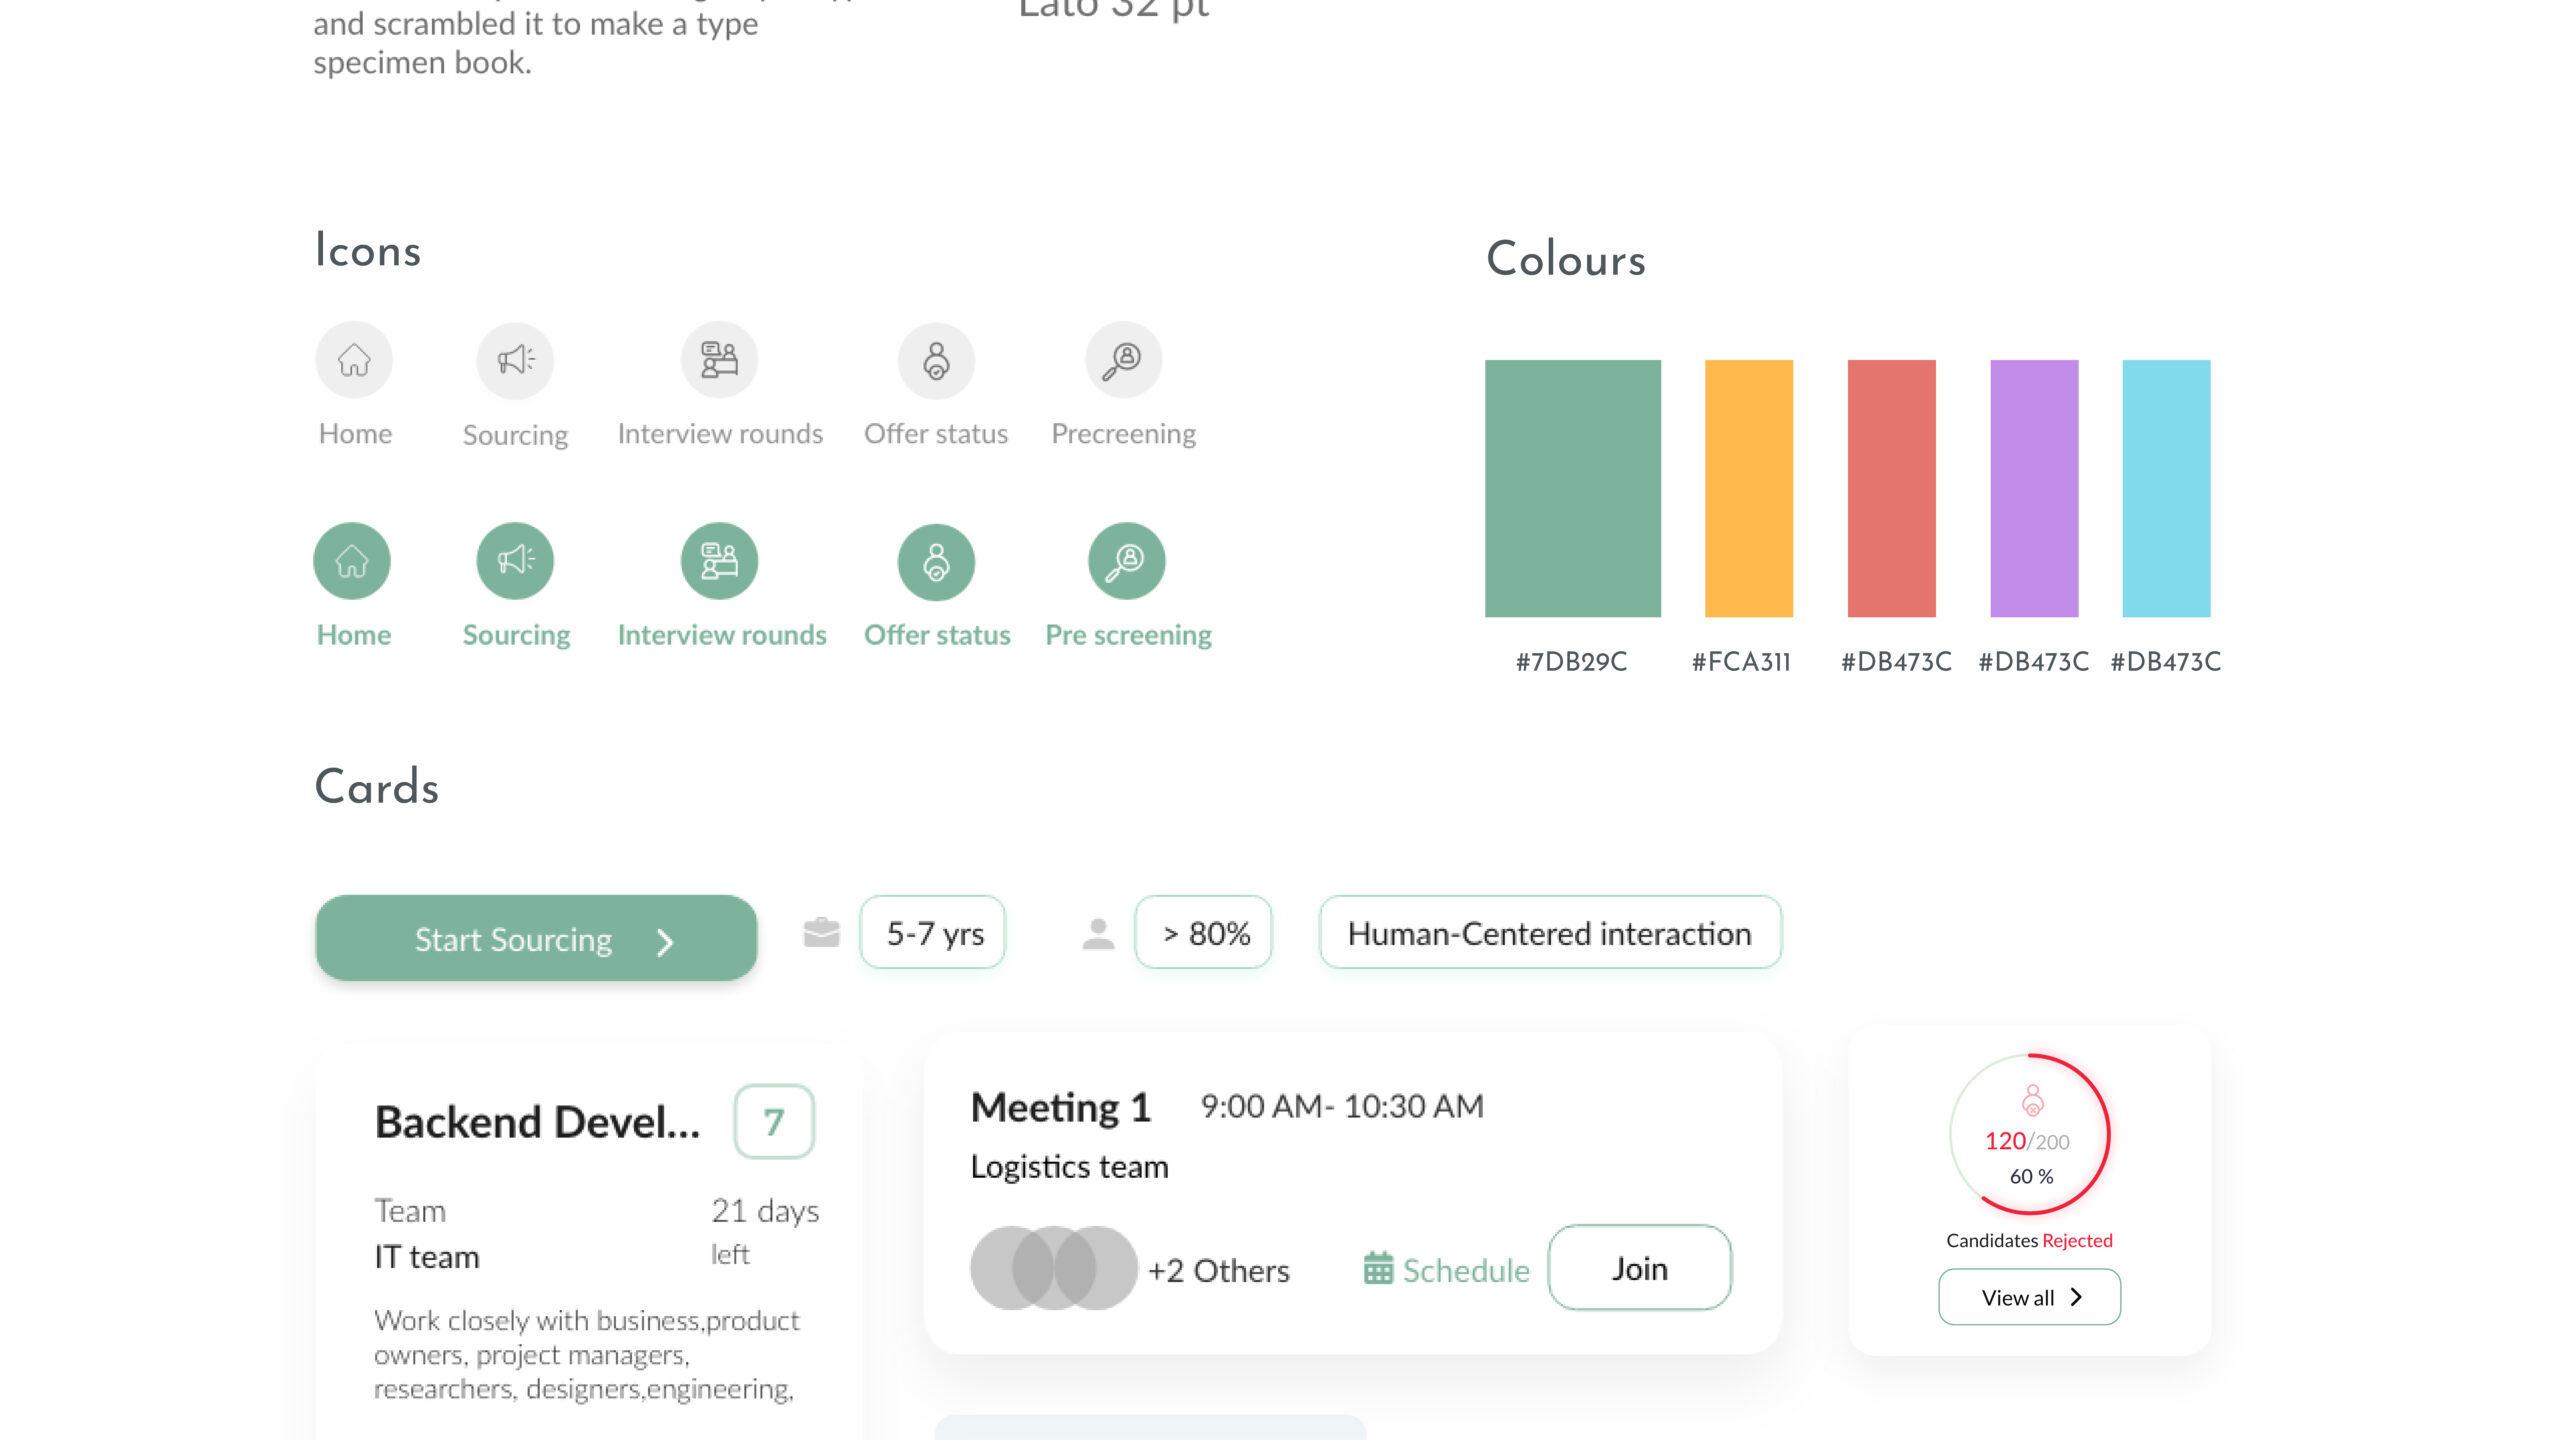Click the gray Sourcing megaphone icon
Image resolution: width=2560 pixels, height=1440 pixels.
pyautogui.click(x=515, y=360)
